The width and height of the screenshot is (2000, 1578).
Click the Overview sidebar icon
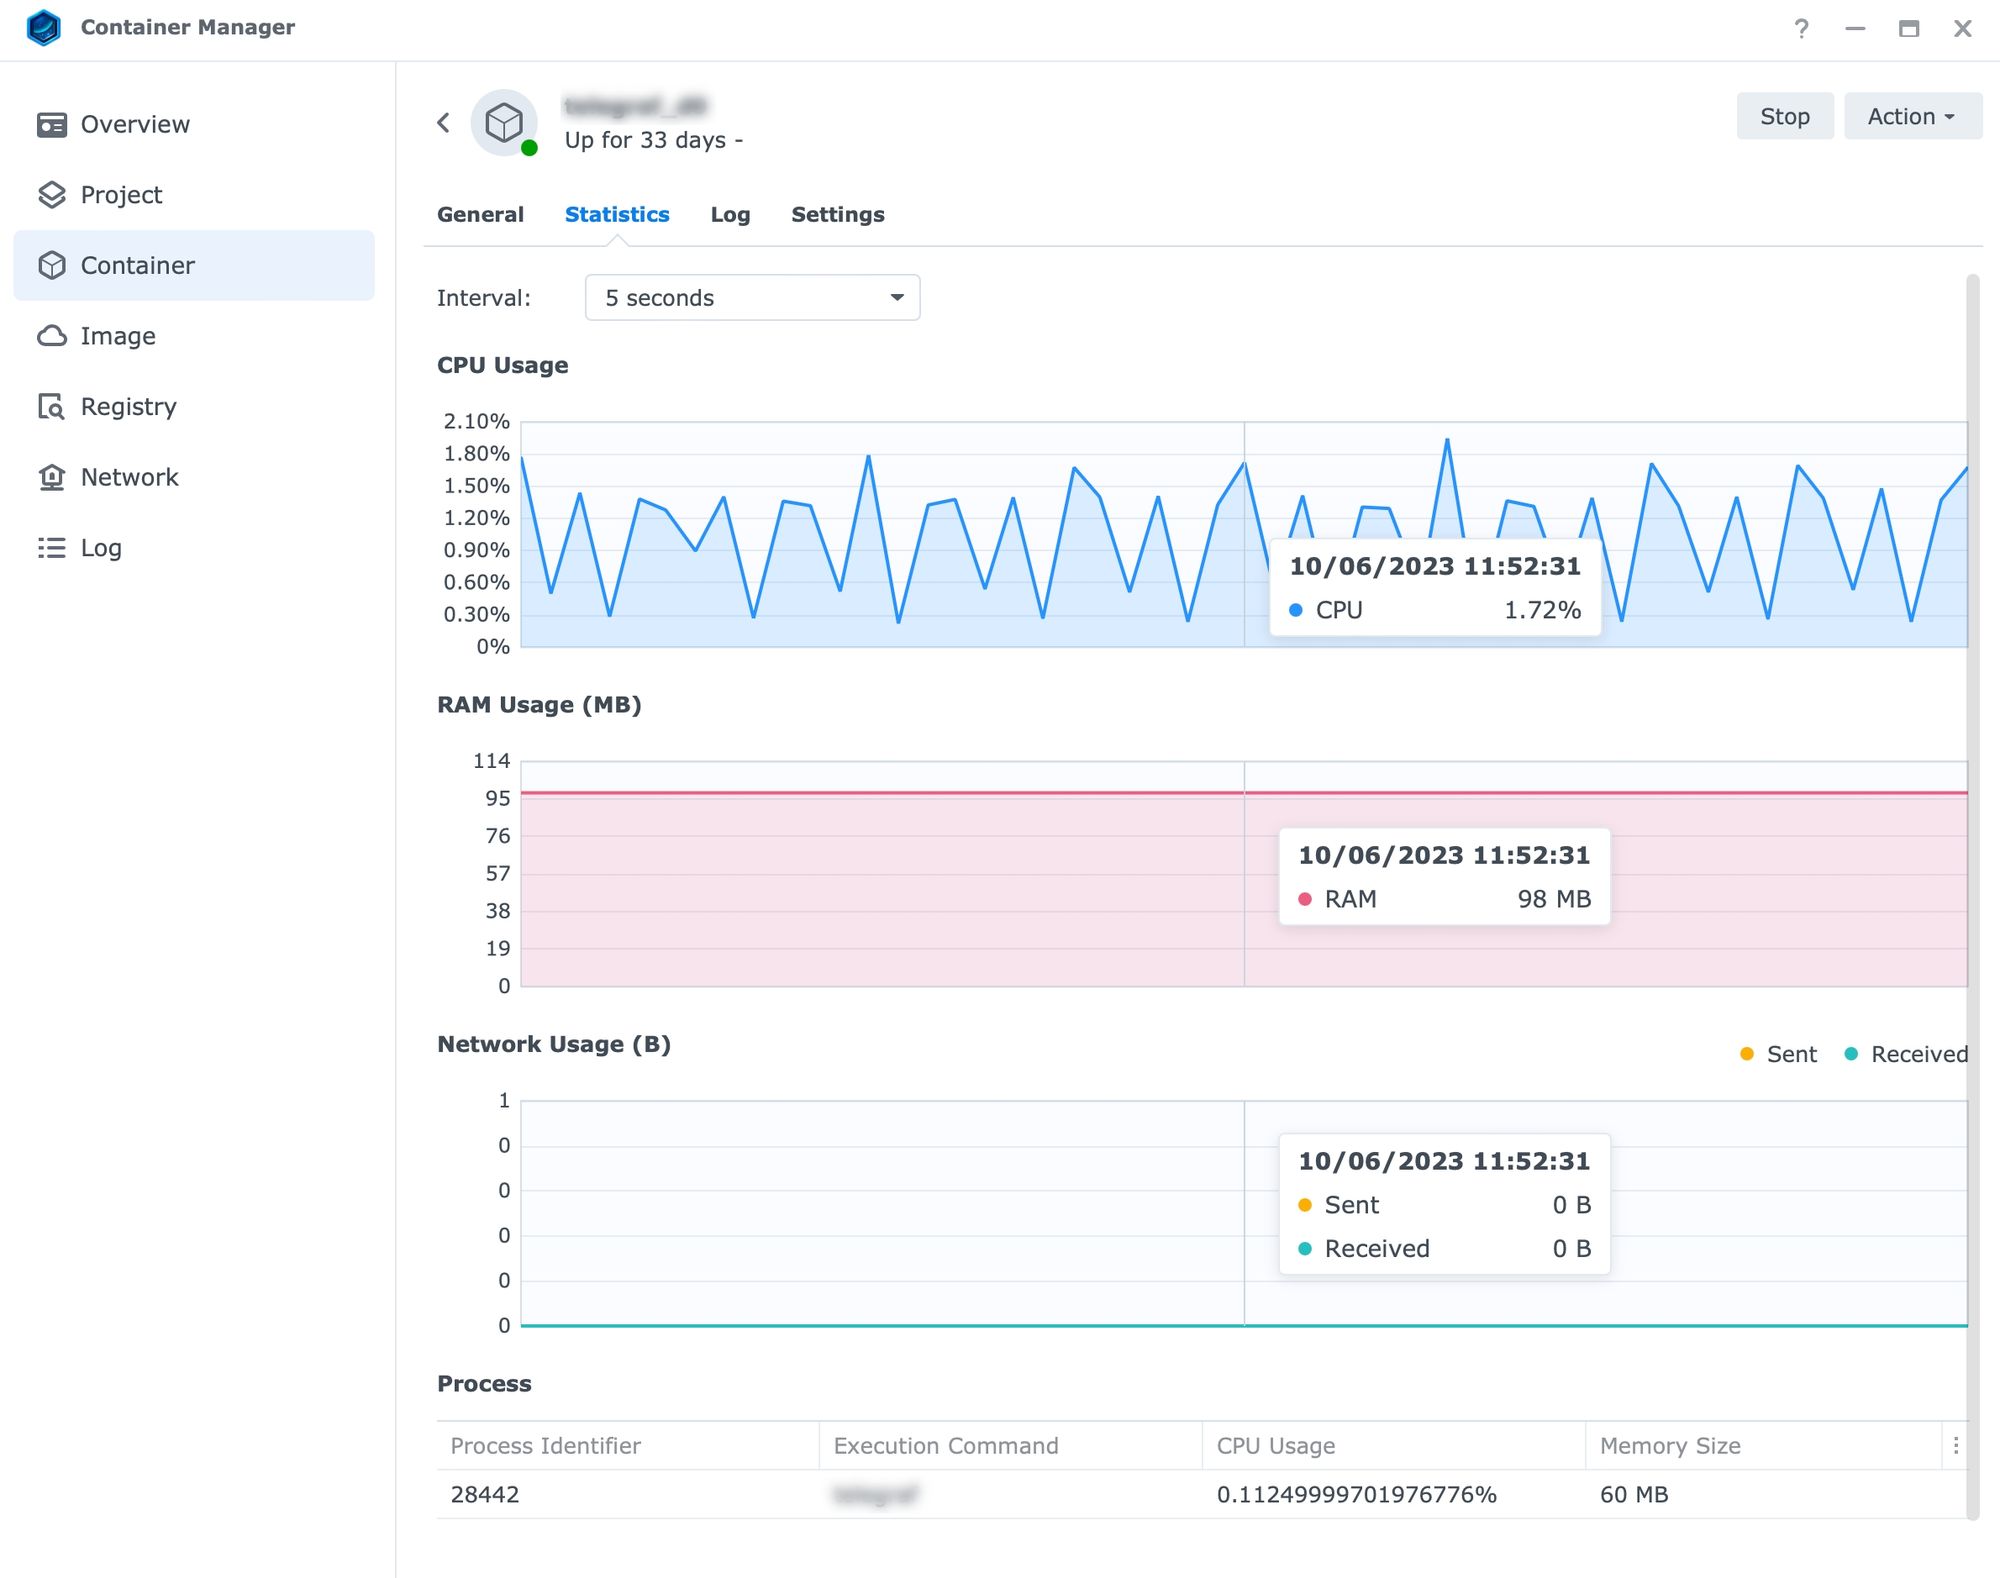tap(51, 124)
